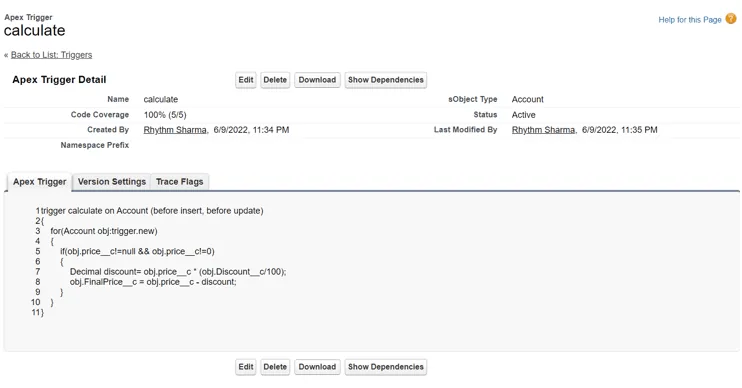Click the Status value Active
The width and height of the screenshot is (742, 388).
pyautogui.click(x=523, y=115)
